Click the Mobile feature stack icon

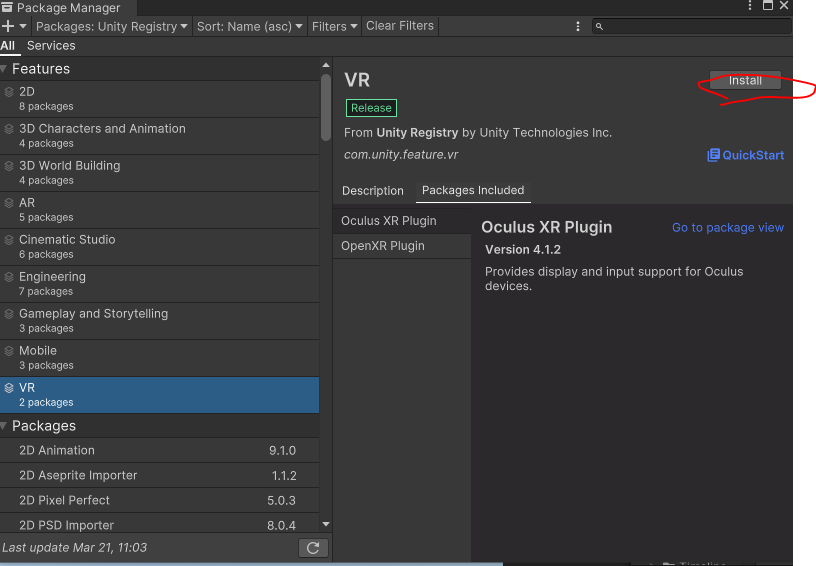9,351
